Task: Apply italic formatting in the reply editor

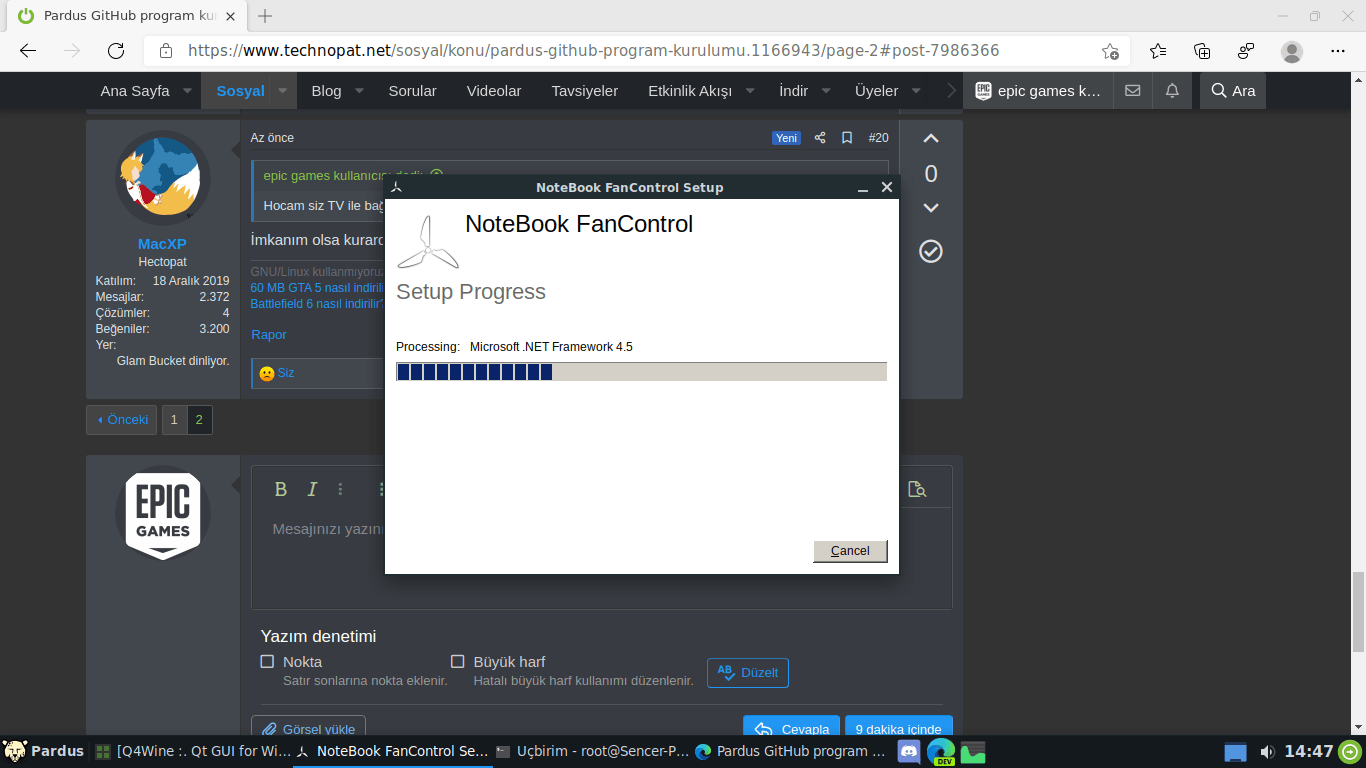Action: pos(312,489)
